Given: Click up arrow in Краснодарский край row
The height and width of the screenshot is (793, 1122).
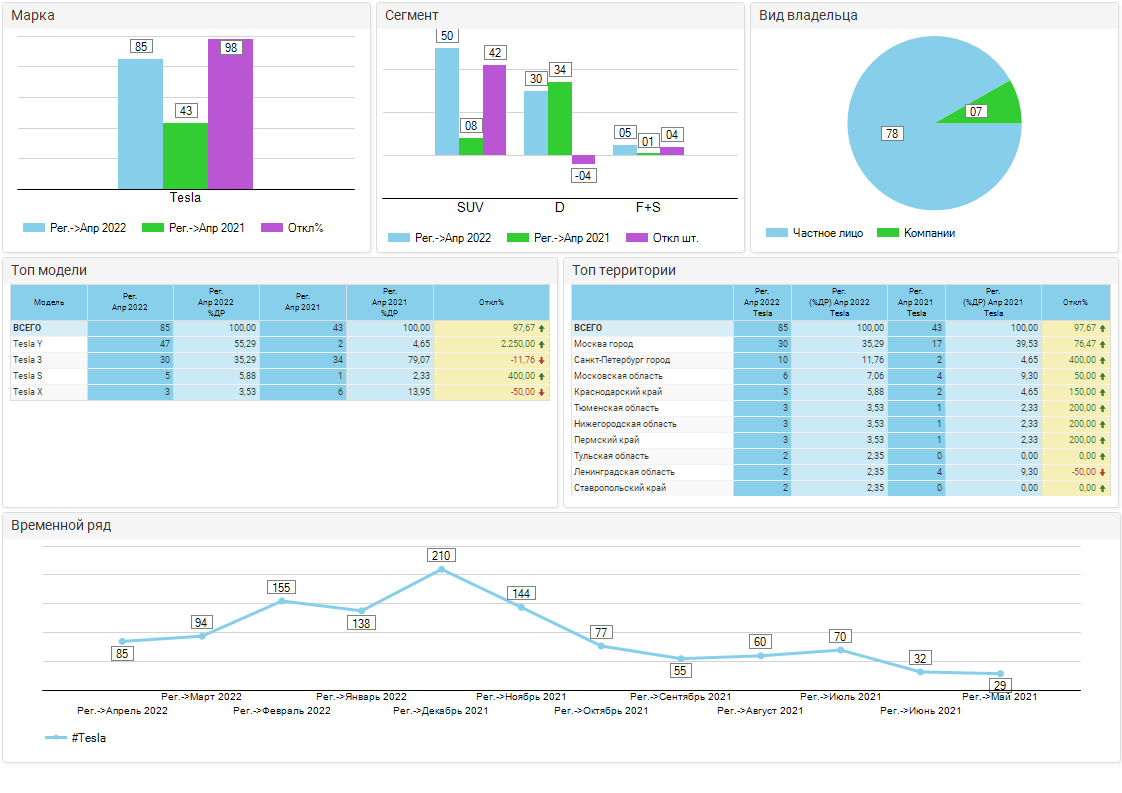Looking at the screenshot, I should (1103, 392).
